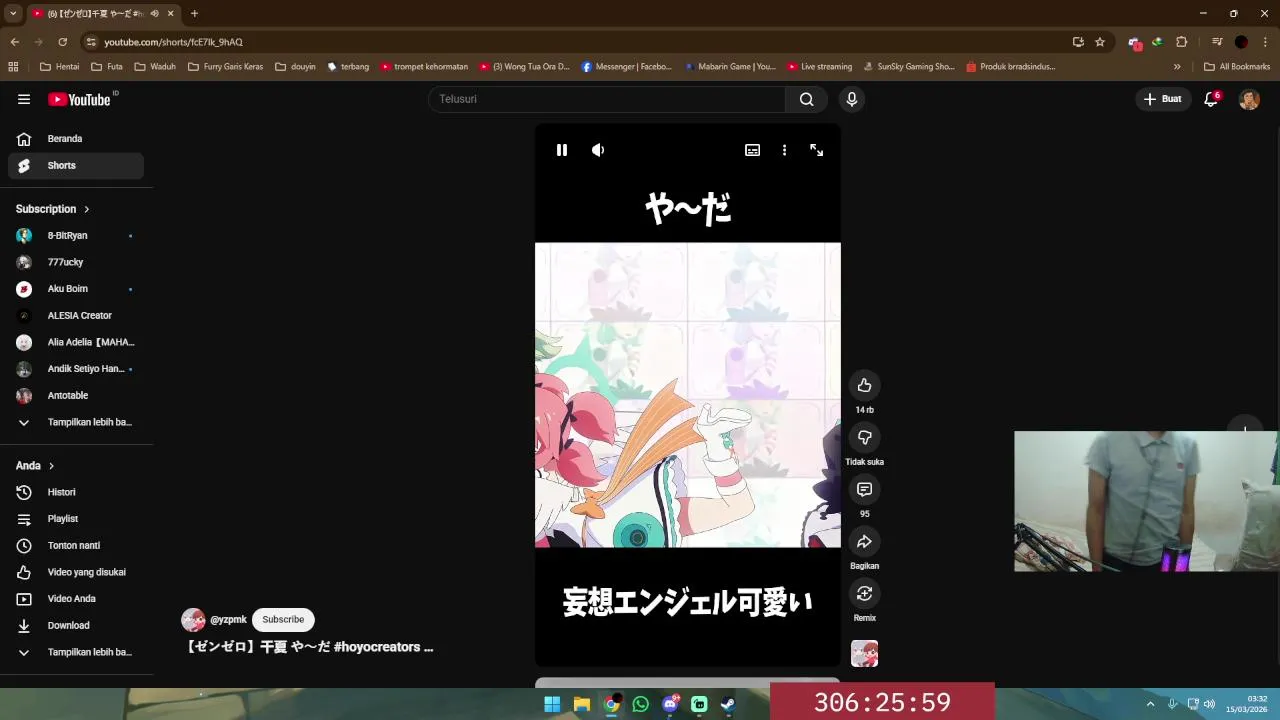Open Chrome extensions puzzle icon
Image resolution: width=1280 pixels, height=720 pixels.
tap(1181, 42)
